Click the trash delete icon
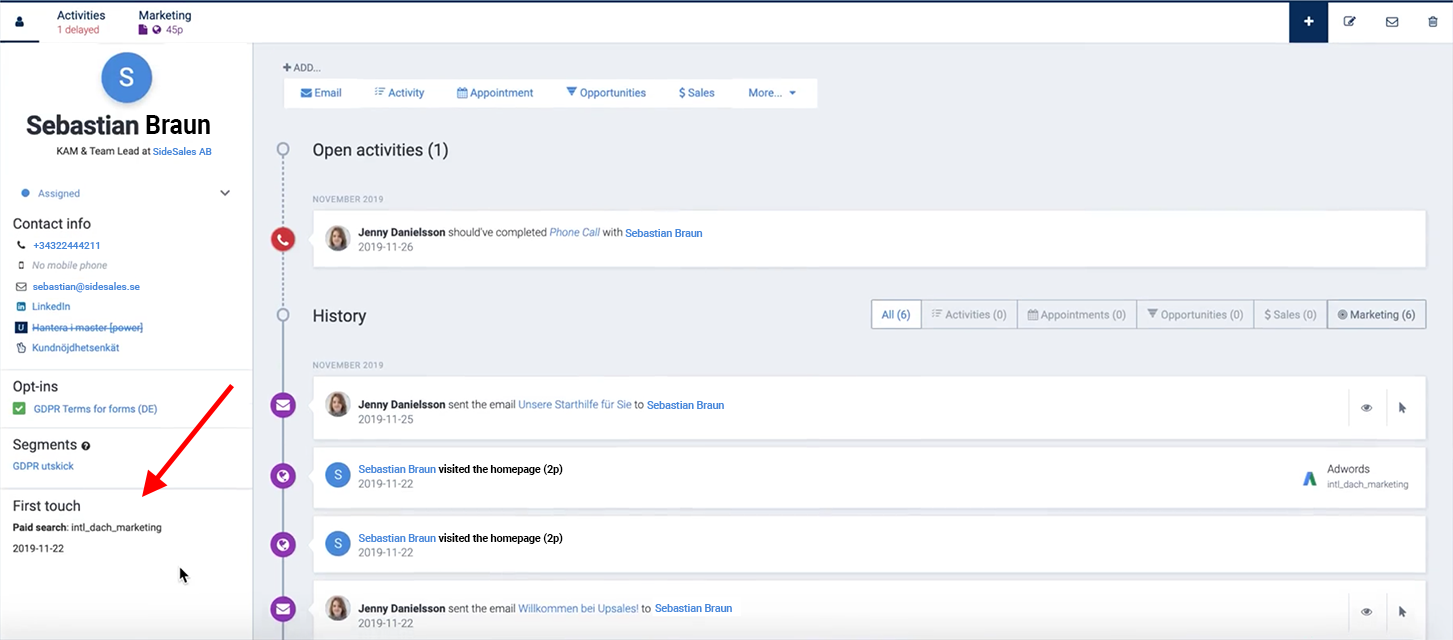This screenshot has height=640, width=1453. [1433, 22]
